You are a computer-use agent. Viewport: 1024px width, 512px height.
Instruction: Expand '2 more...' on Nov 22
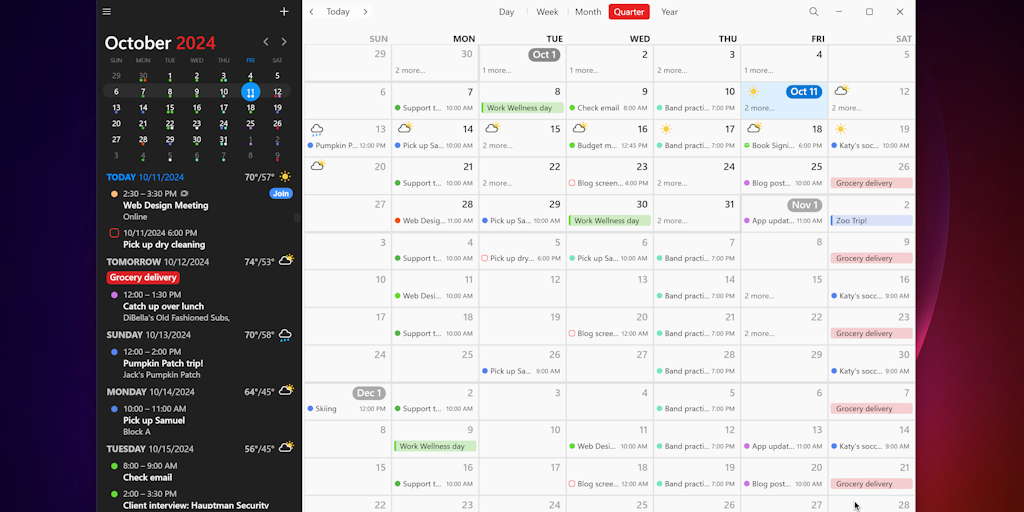(759, 334)
